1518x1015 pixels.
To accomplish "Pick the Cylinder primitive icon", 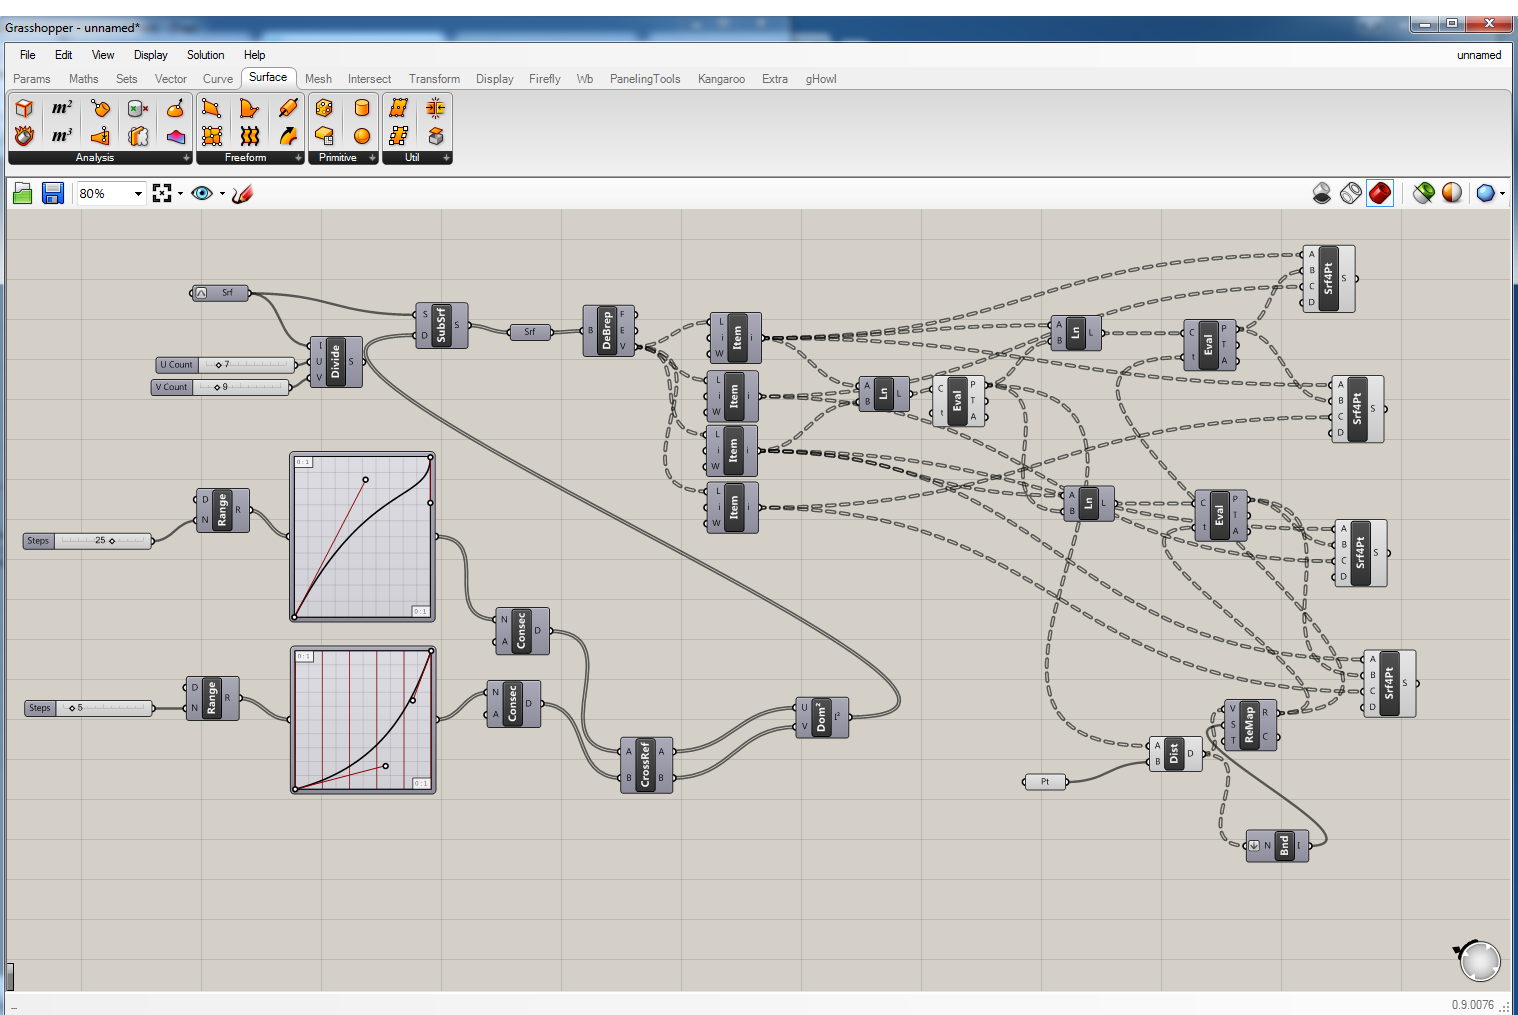I will point(362,108).
